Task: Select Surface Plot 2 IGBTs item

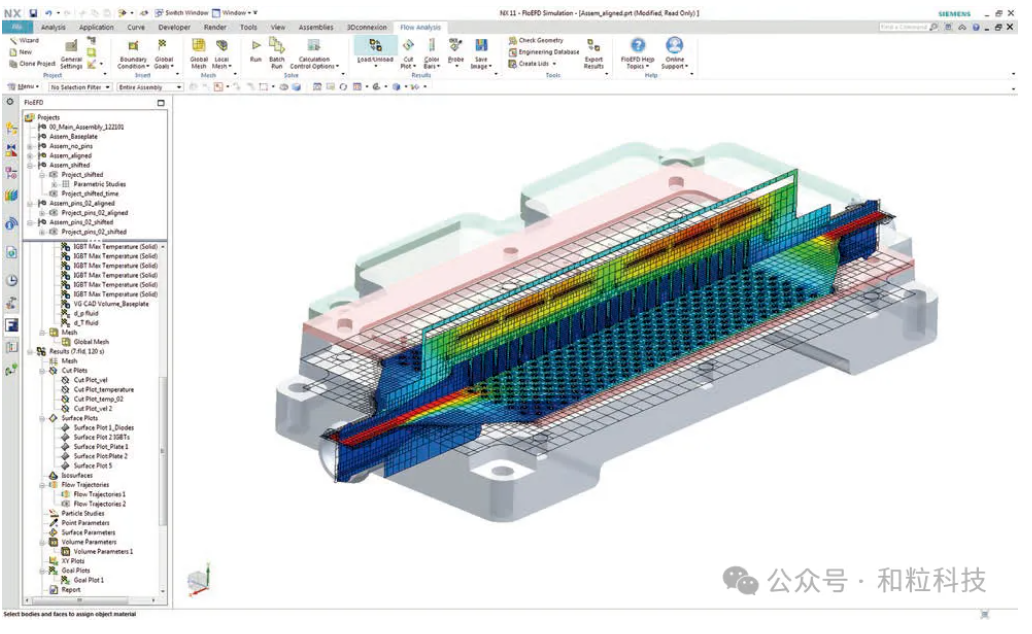Action: (103, 437)
